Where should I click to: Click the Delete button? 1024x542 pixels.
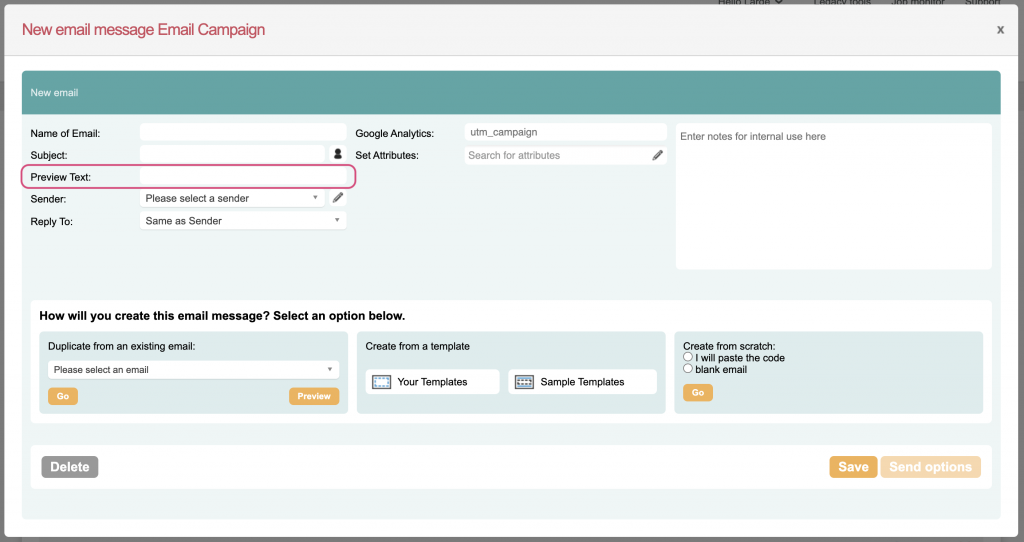[x=70, y=467]
